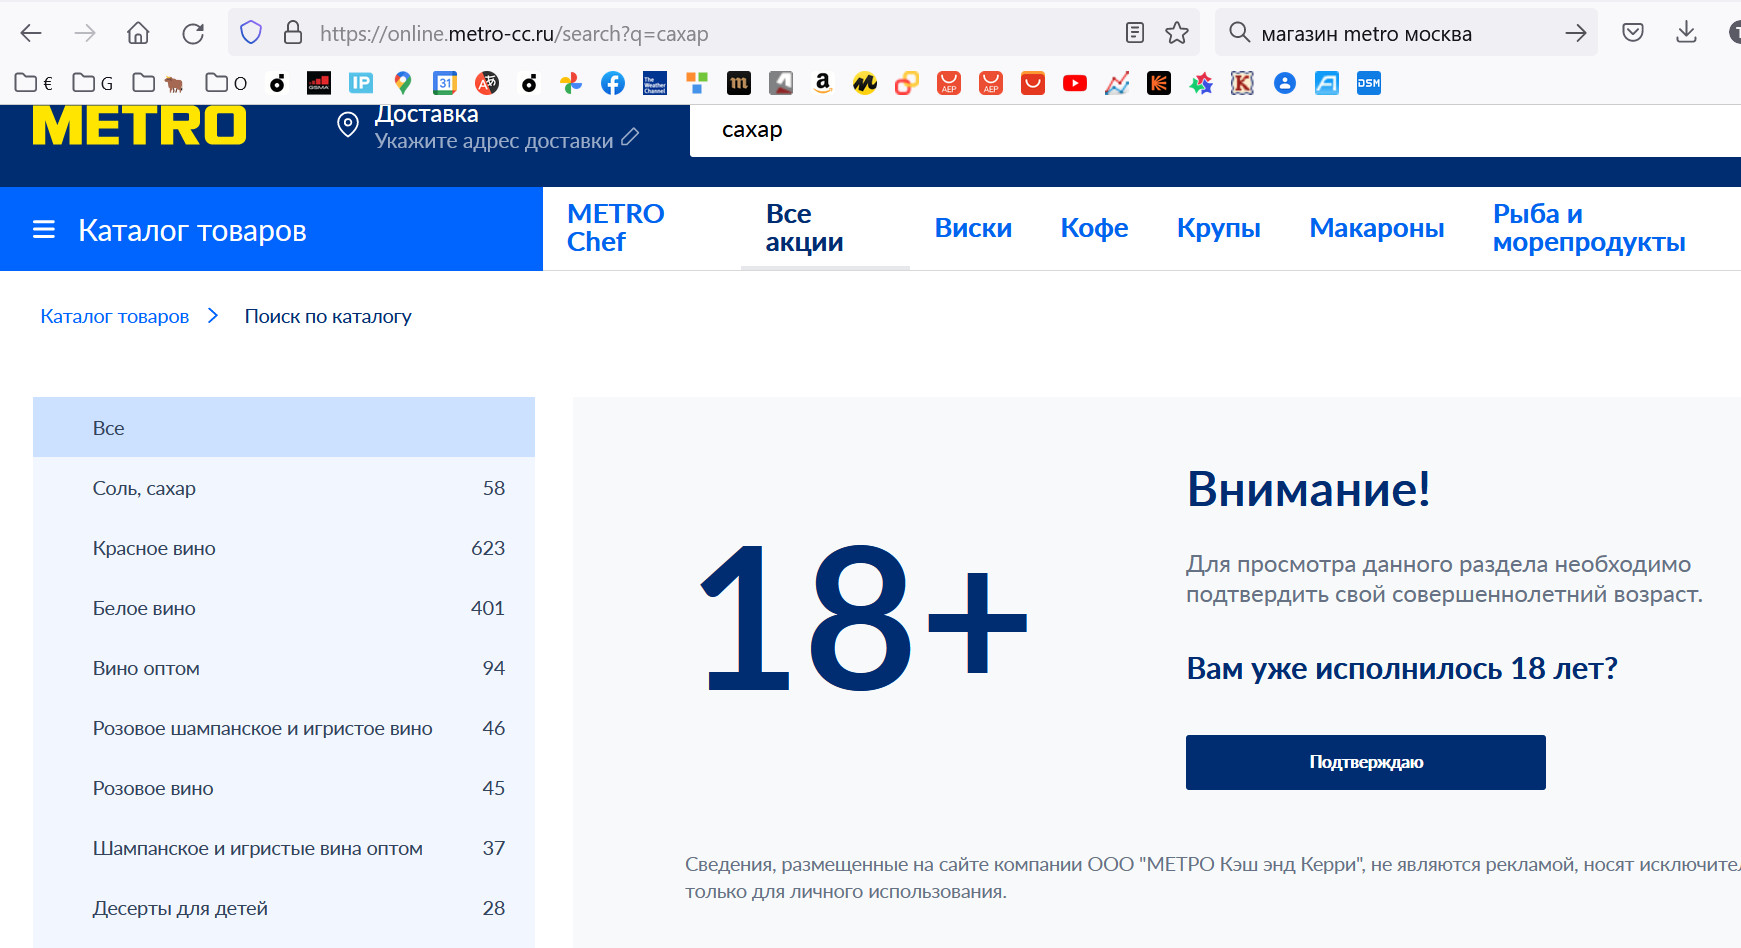Open the € bookmarks folder
Image resolution: width=1741 pixels, height=948 pixels.
(34, 83)
